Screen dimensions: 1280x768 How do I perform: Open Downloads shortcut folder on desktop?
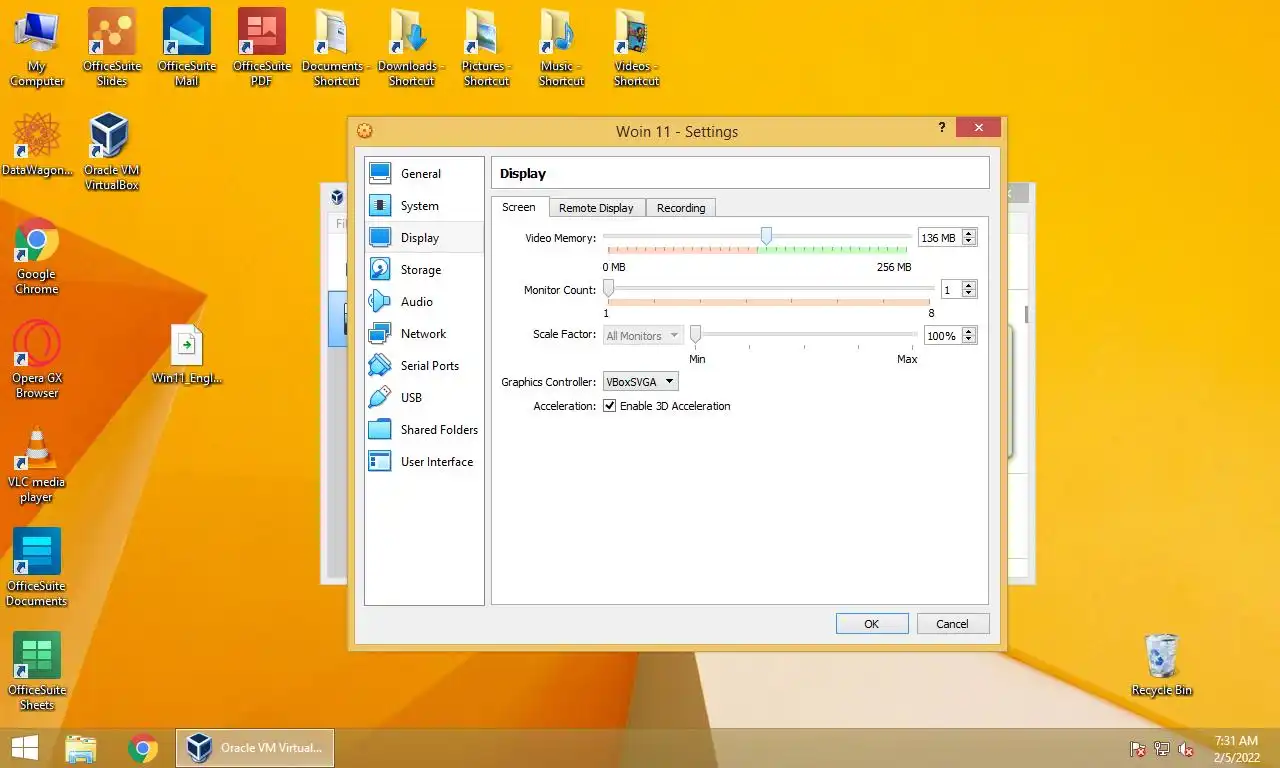412,48
